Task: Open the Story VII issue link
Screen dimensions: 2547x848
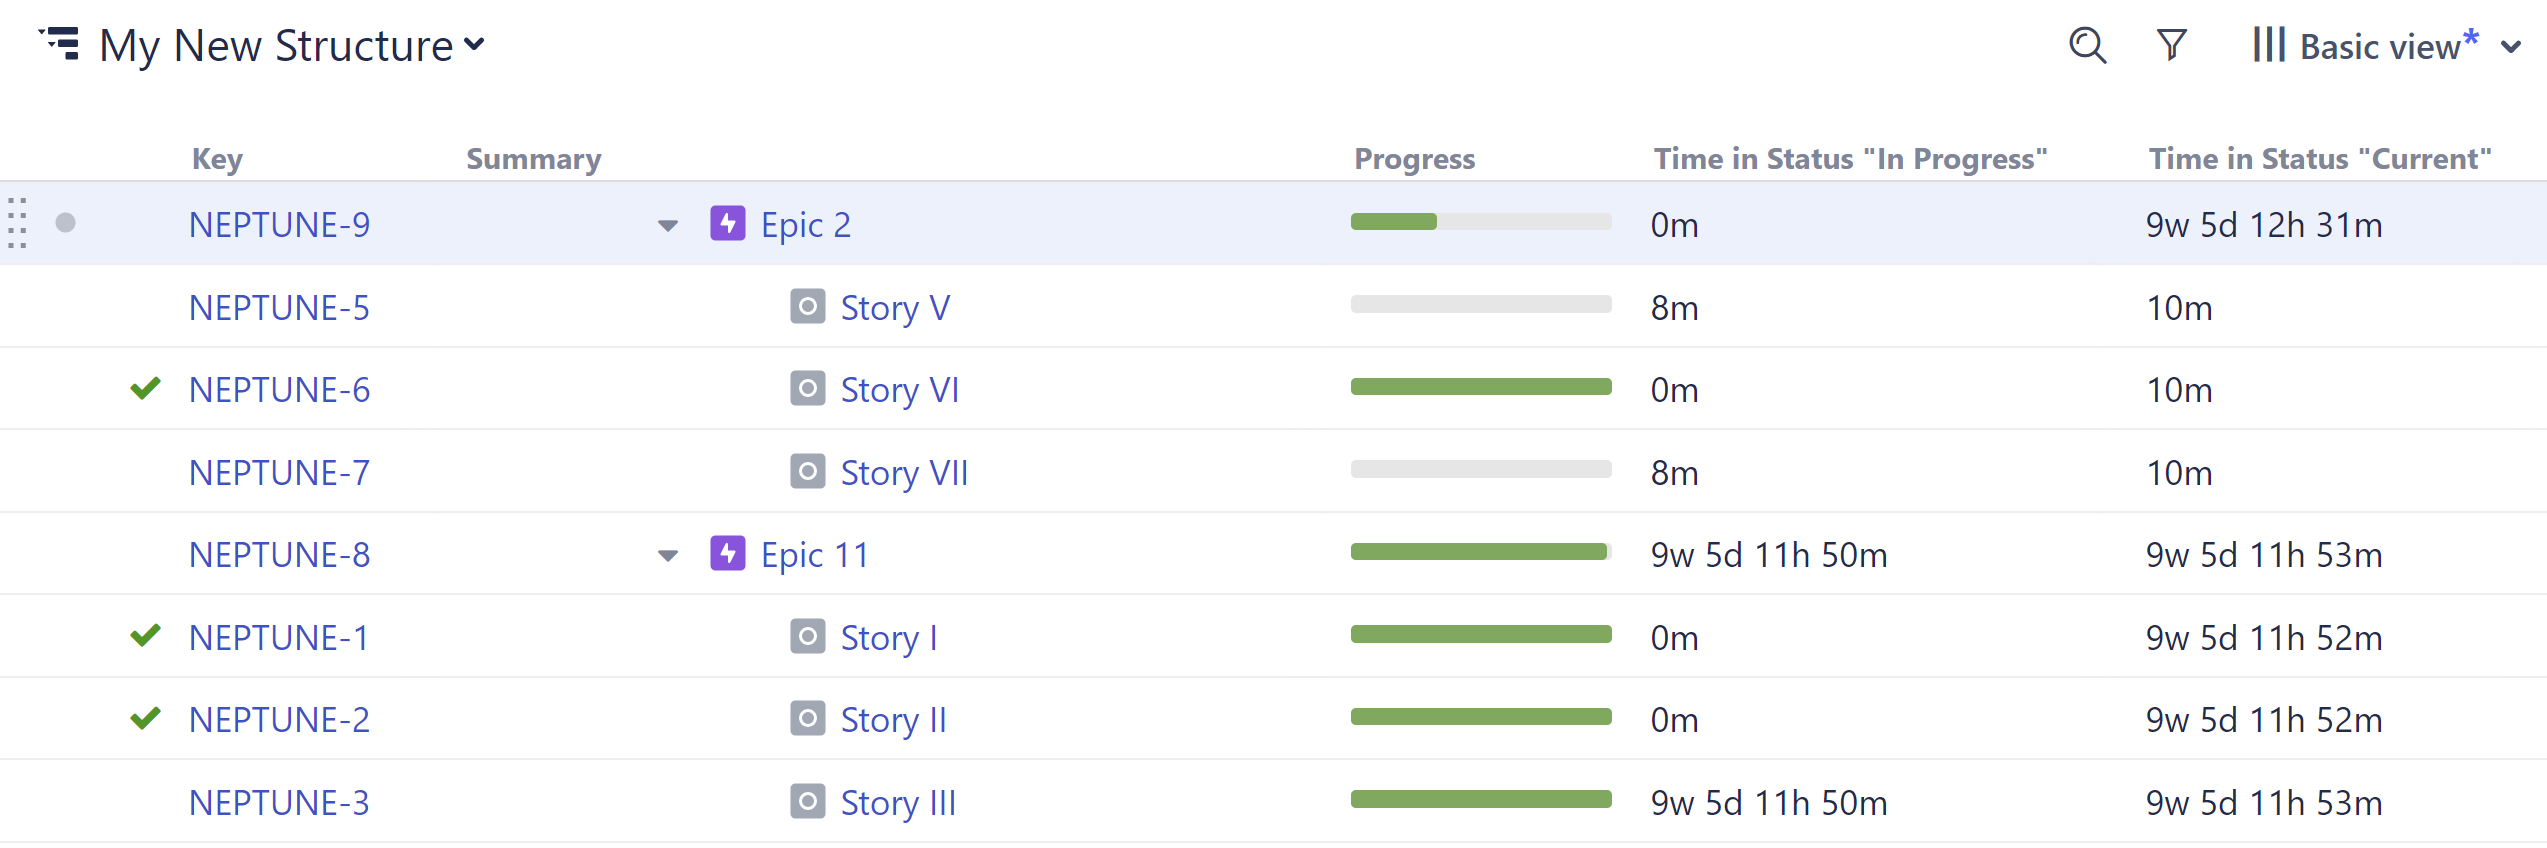Action: point(903,471)
